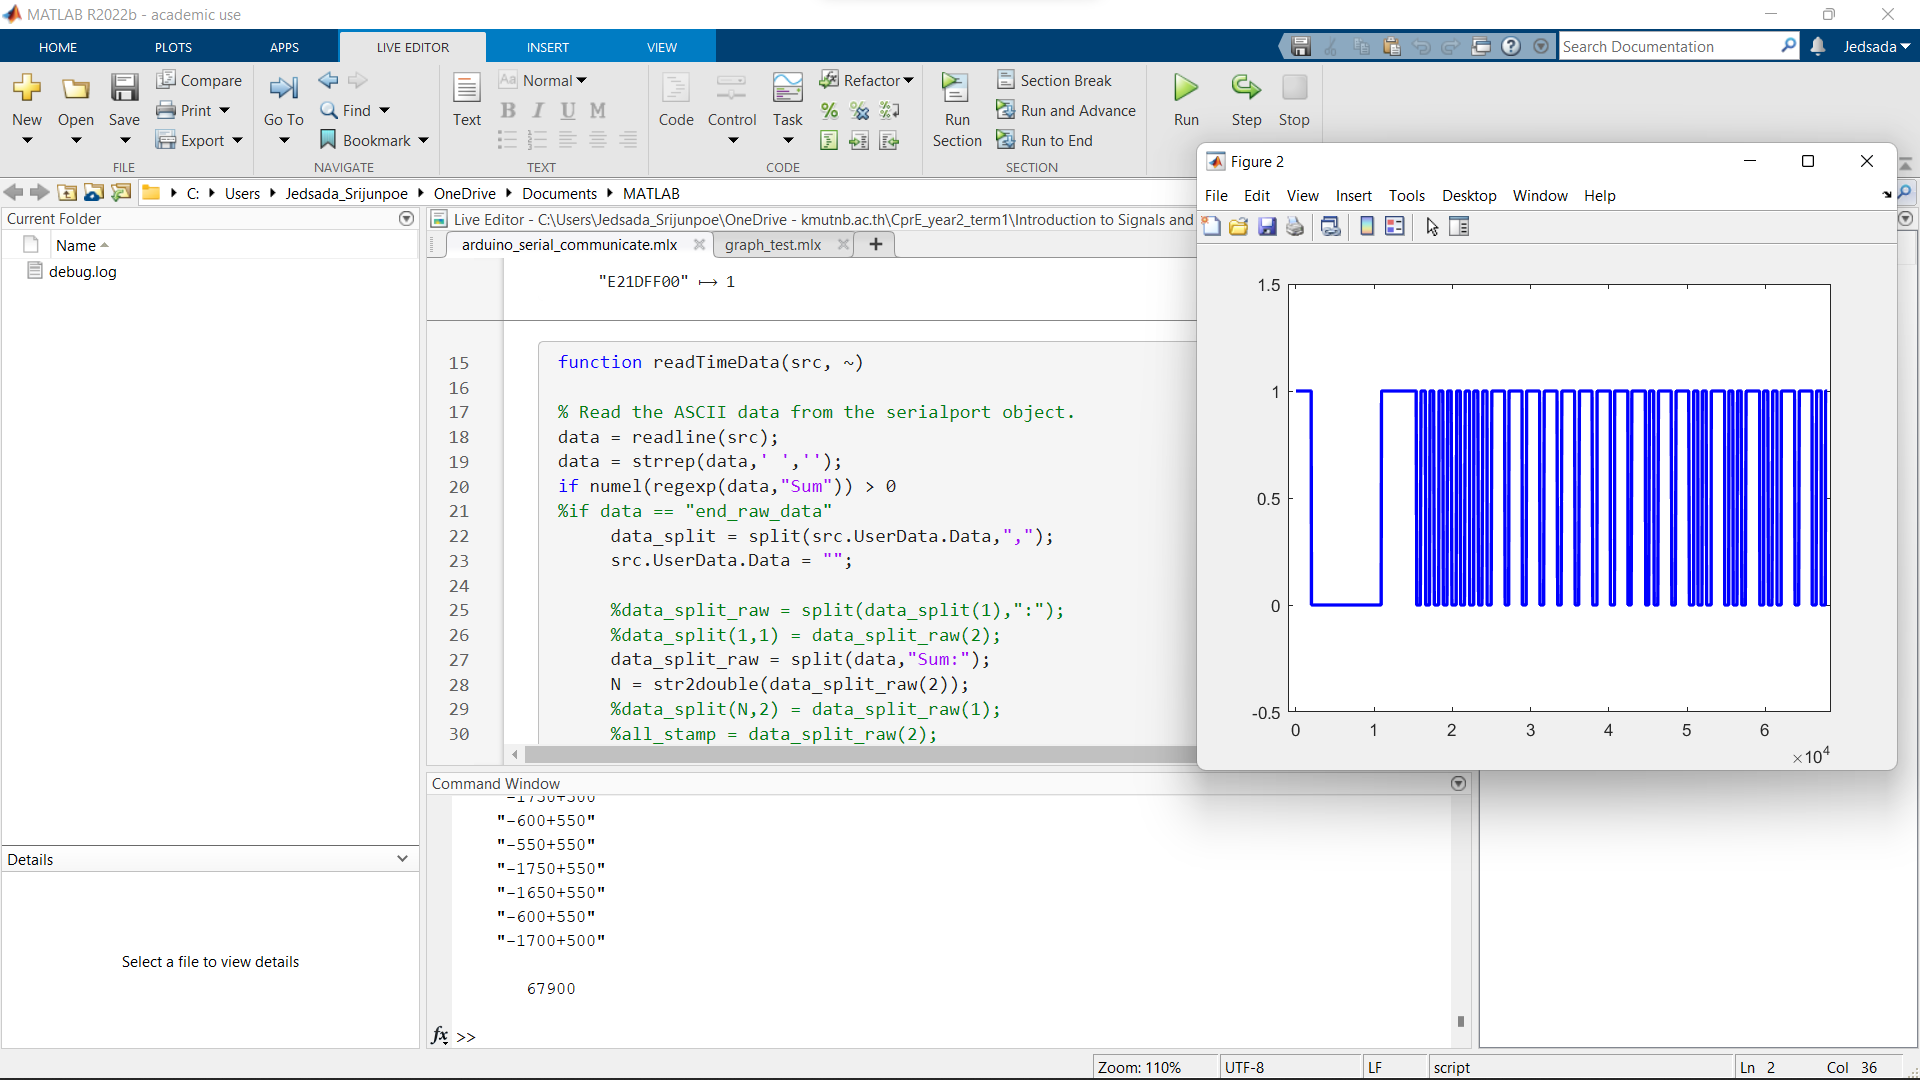Viewport: 1920px width, 1080px height.
Task: Select debug.log in Current Folder
Action: pos(82,272)
